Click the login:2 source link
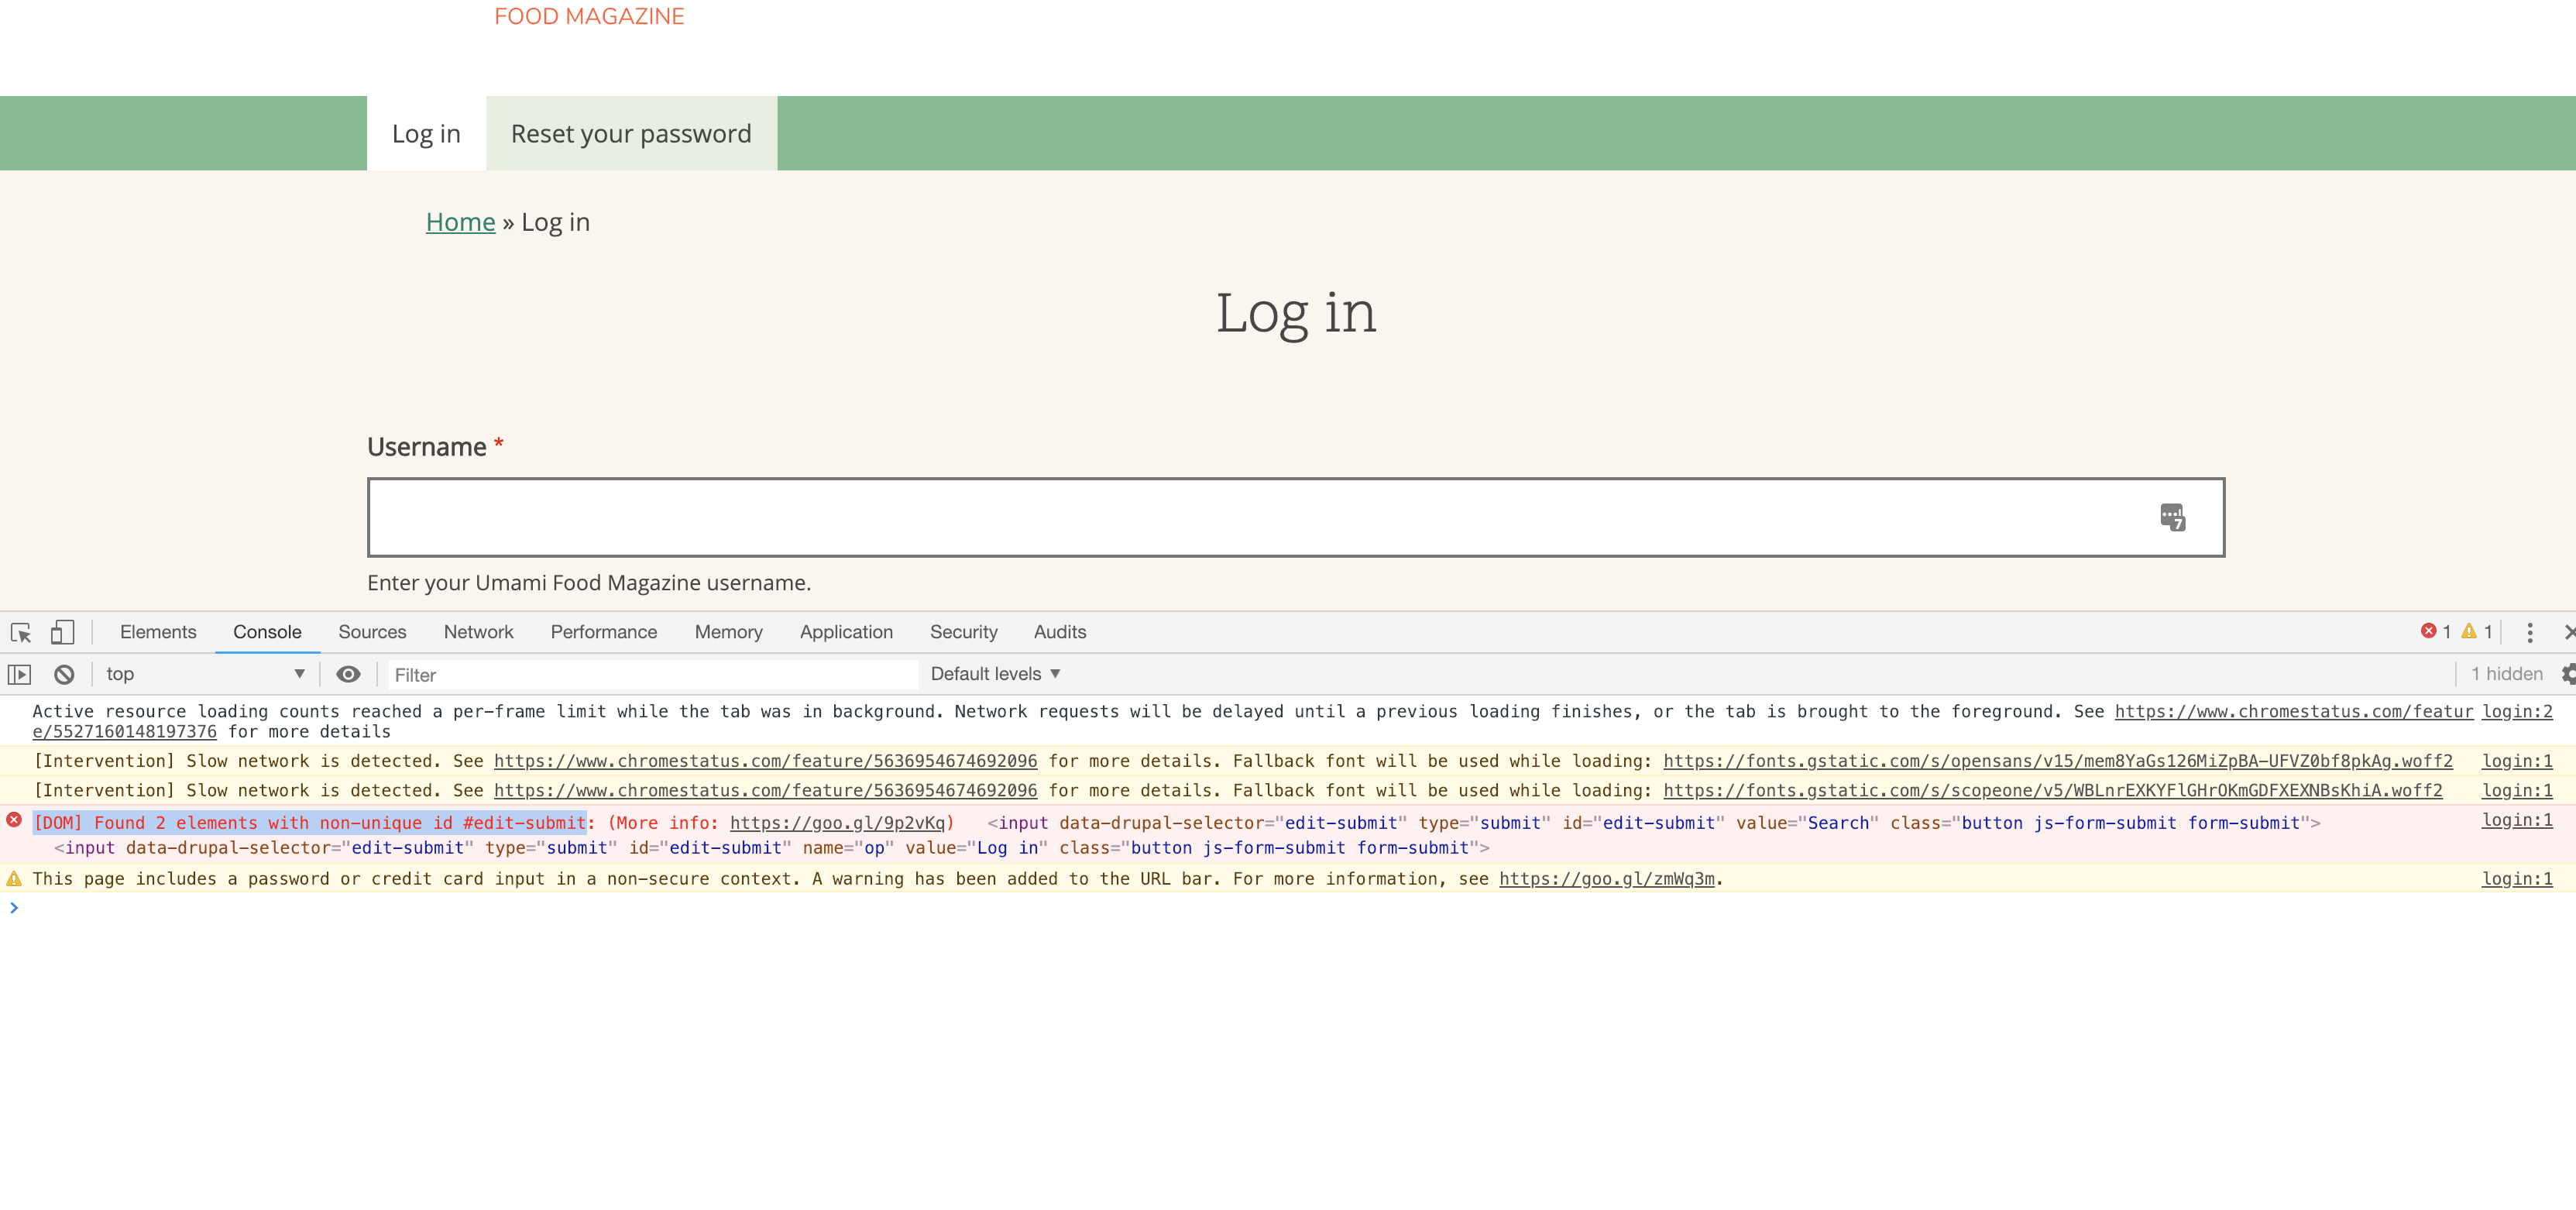 2517,711
